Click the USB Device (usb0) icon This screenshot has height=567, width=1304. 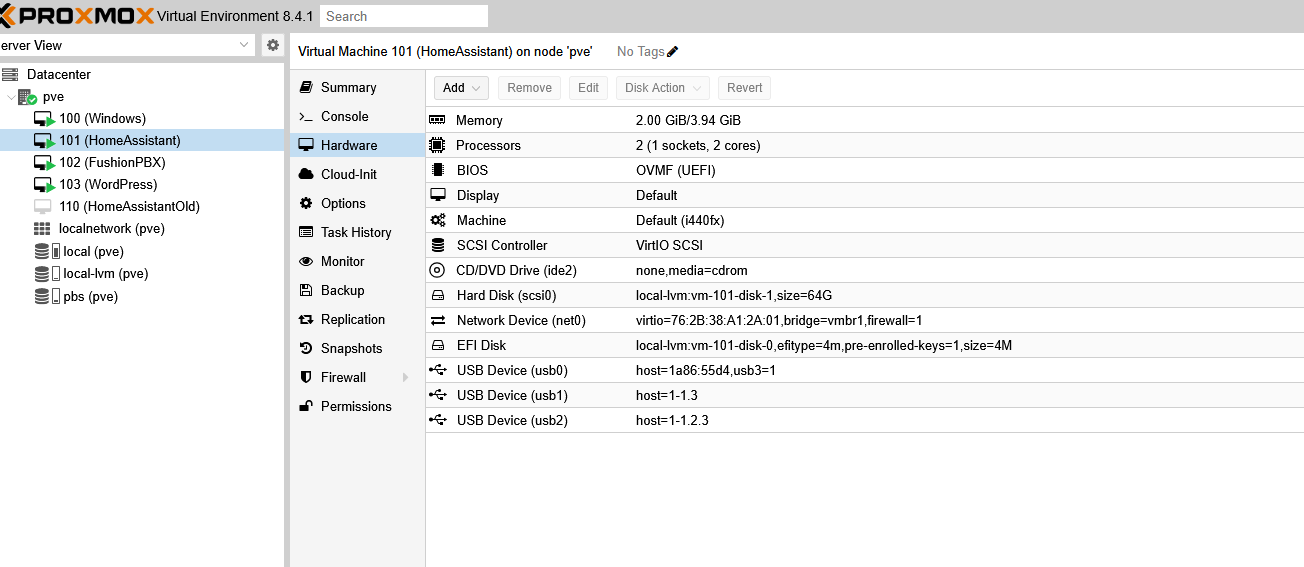pyautogui.click(x=438, y=370)
